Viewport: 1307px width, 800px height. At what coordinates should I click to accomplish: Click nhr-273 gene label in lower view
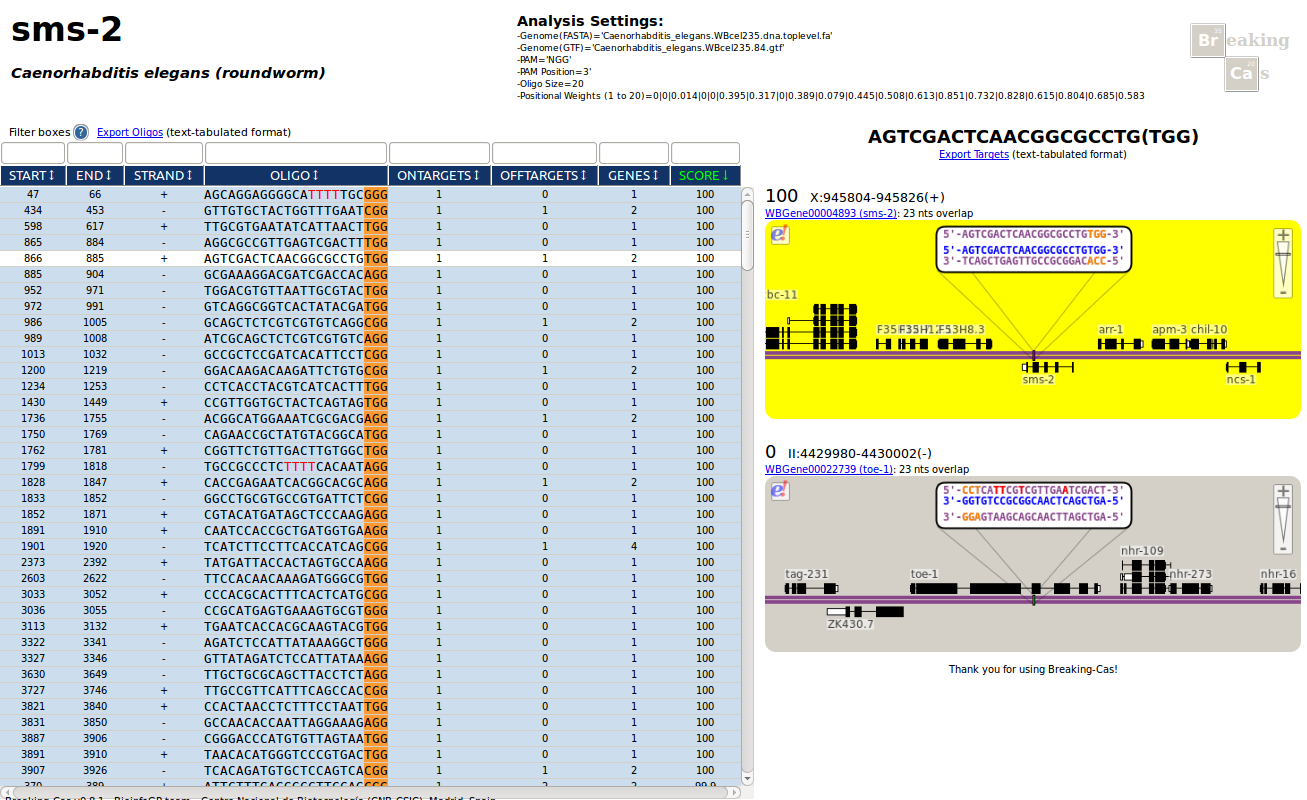click(x=1190, y=574)
